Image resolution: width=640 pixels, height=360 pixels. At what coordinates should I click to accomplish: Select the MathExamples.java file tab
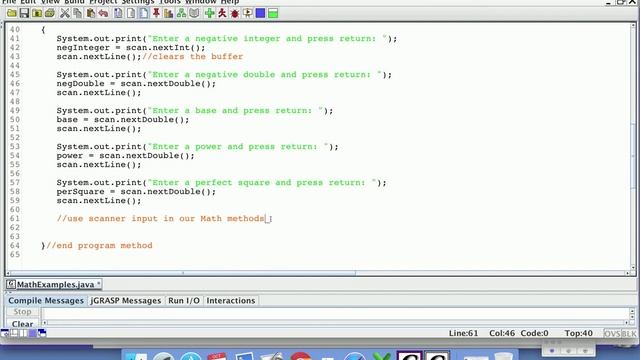pyautogui.click(x=54, y=284)
